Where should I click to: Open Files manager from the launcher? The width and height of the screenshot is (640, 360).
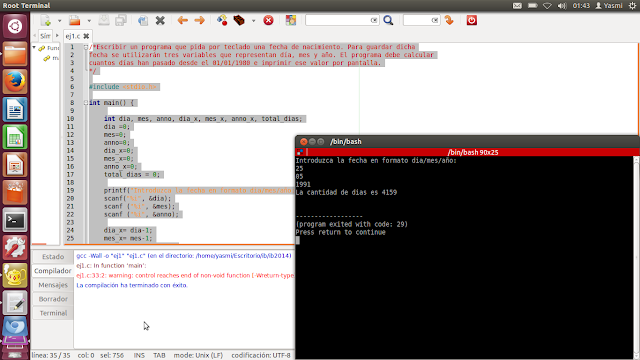(15, 54)
